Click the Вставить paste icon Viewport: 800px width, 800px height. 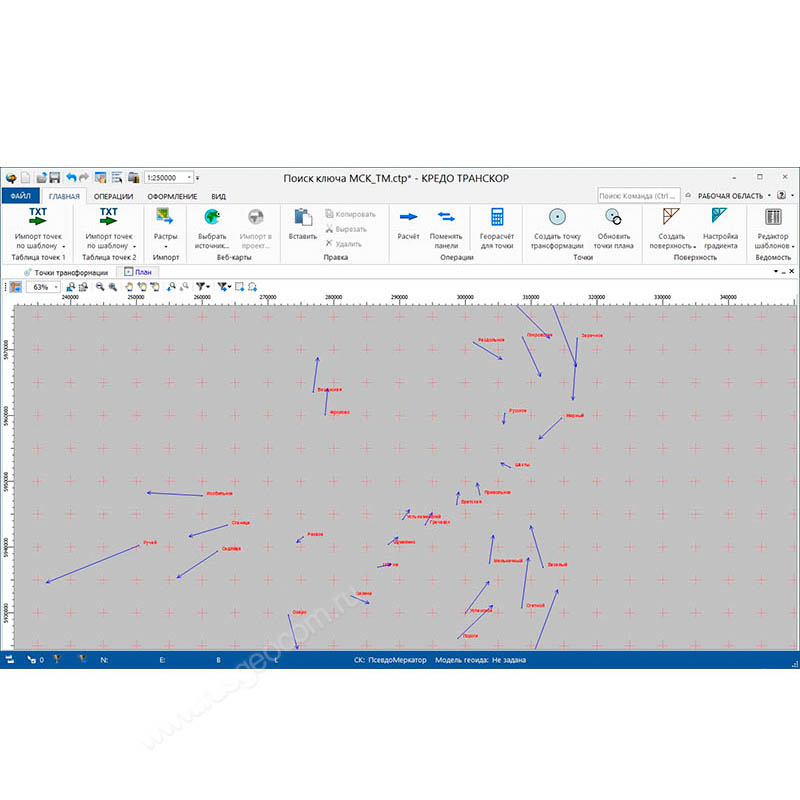tap(302, 217)
